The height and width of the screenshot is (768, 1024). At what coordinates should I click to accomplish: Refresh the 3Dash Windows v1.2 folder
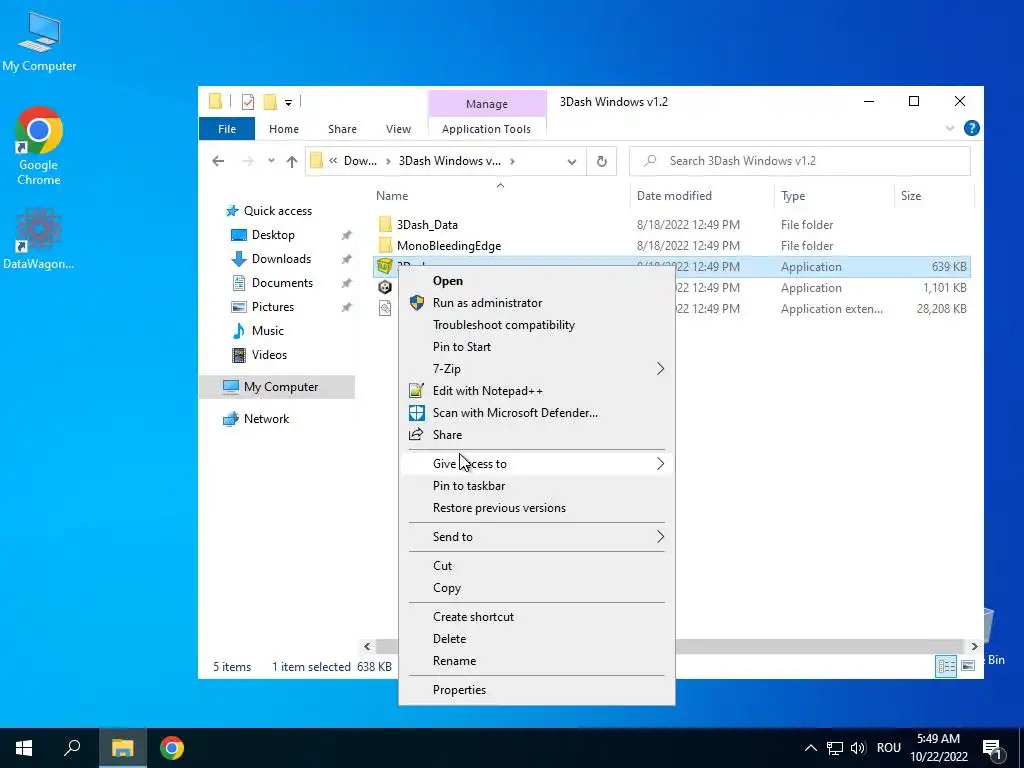[x=601, y=161]
